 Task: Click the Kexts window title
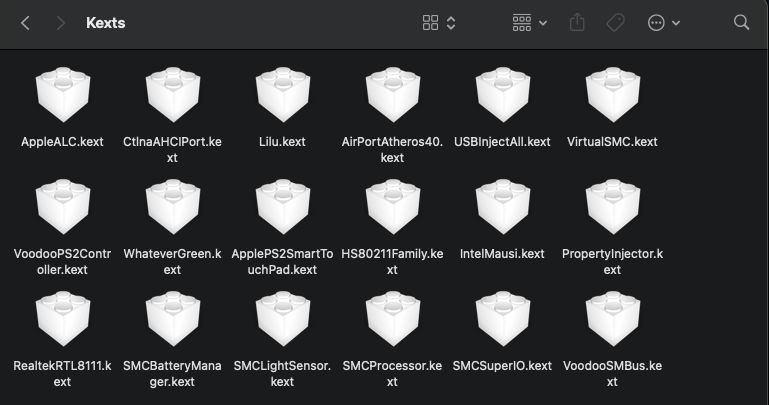(x=105, y=23)
